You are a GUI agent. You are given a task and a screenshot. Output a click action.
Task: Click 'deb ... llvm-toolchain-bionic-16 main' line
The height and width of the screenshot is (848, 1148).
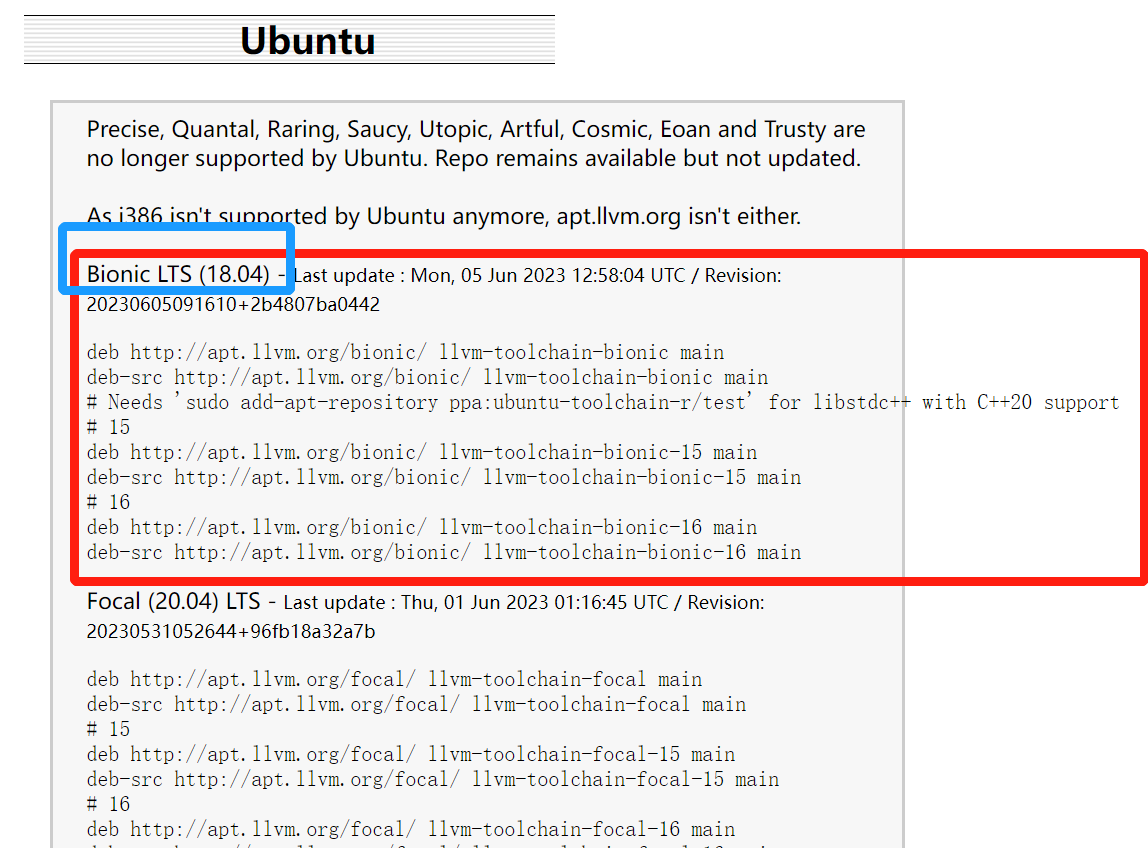click(x=422, y=527)
